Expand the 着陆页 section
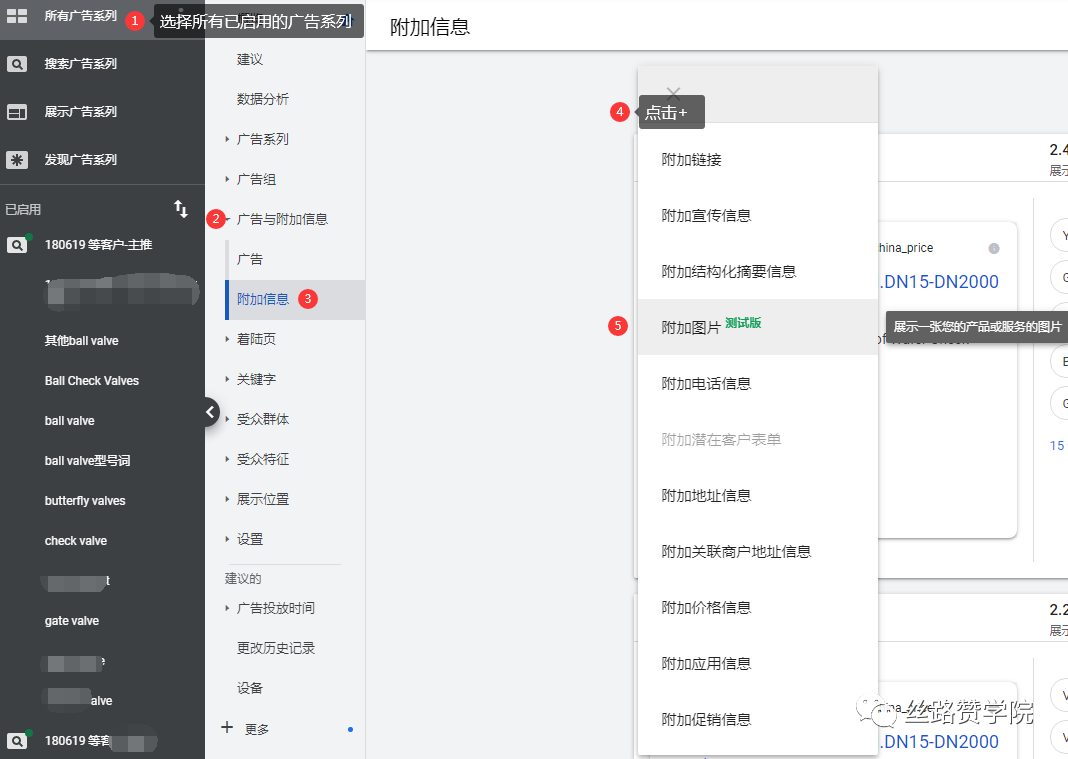The width and height of the screenshot is (1068, 759). (x=228, y=339)
